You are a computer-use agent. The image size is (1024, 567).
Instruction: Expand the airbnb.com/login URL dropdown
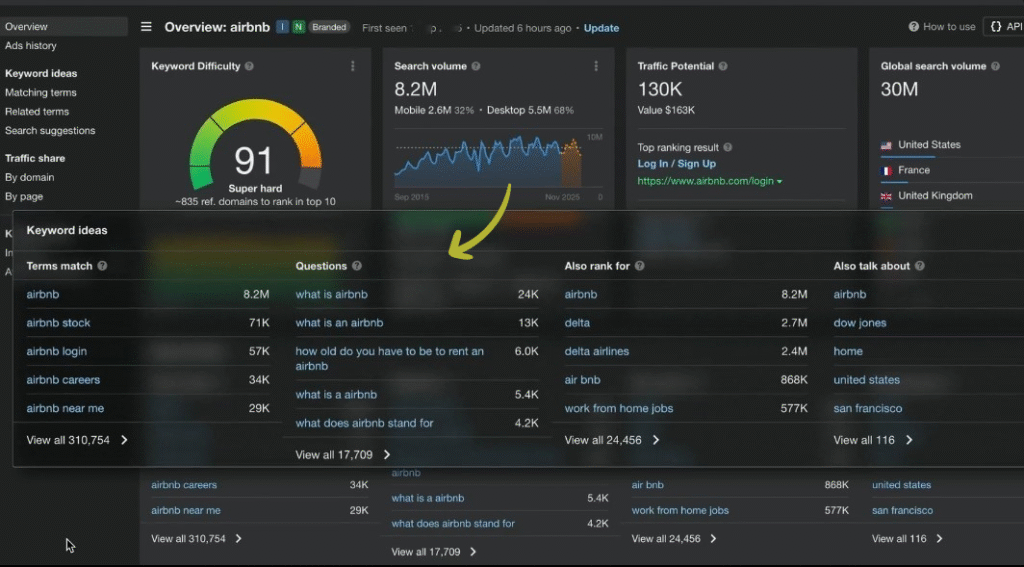click(x=779, y=182)
